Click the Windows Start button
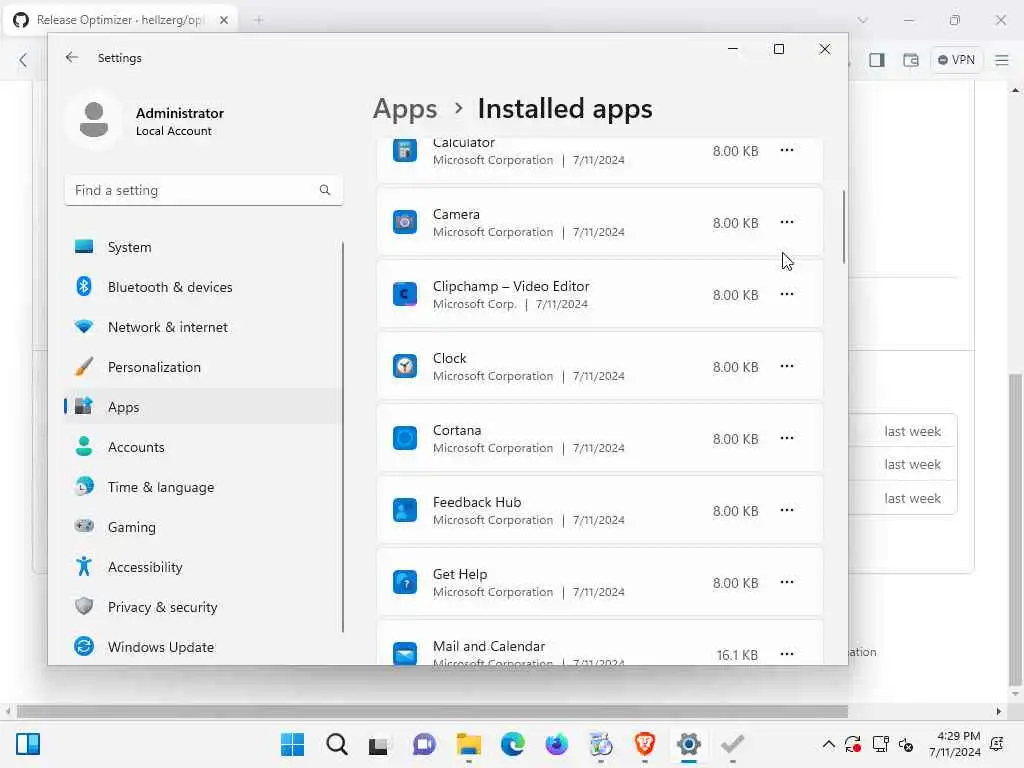 [x=292, y=744]
